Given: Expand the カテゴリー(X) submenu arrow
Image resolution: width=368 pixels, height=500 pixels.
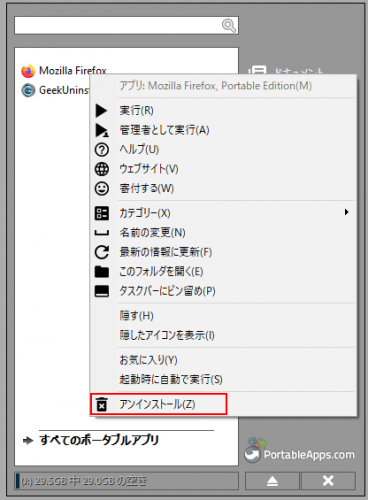Looking at the screenshot, I should click(x=347, y=212).
